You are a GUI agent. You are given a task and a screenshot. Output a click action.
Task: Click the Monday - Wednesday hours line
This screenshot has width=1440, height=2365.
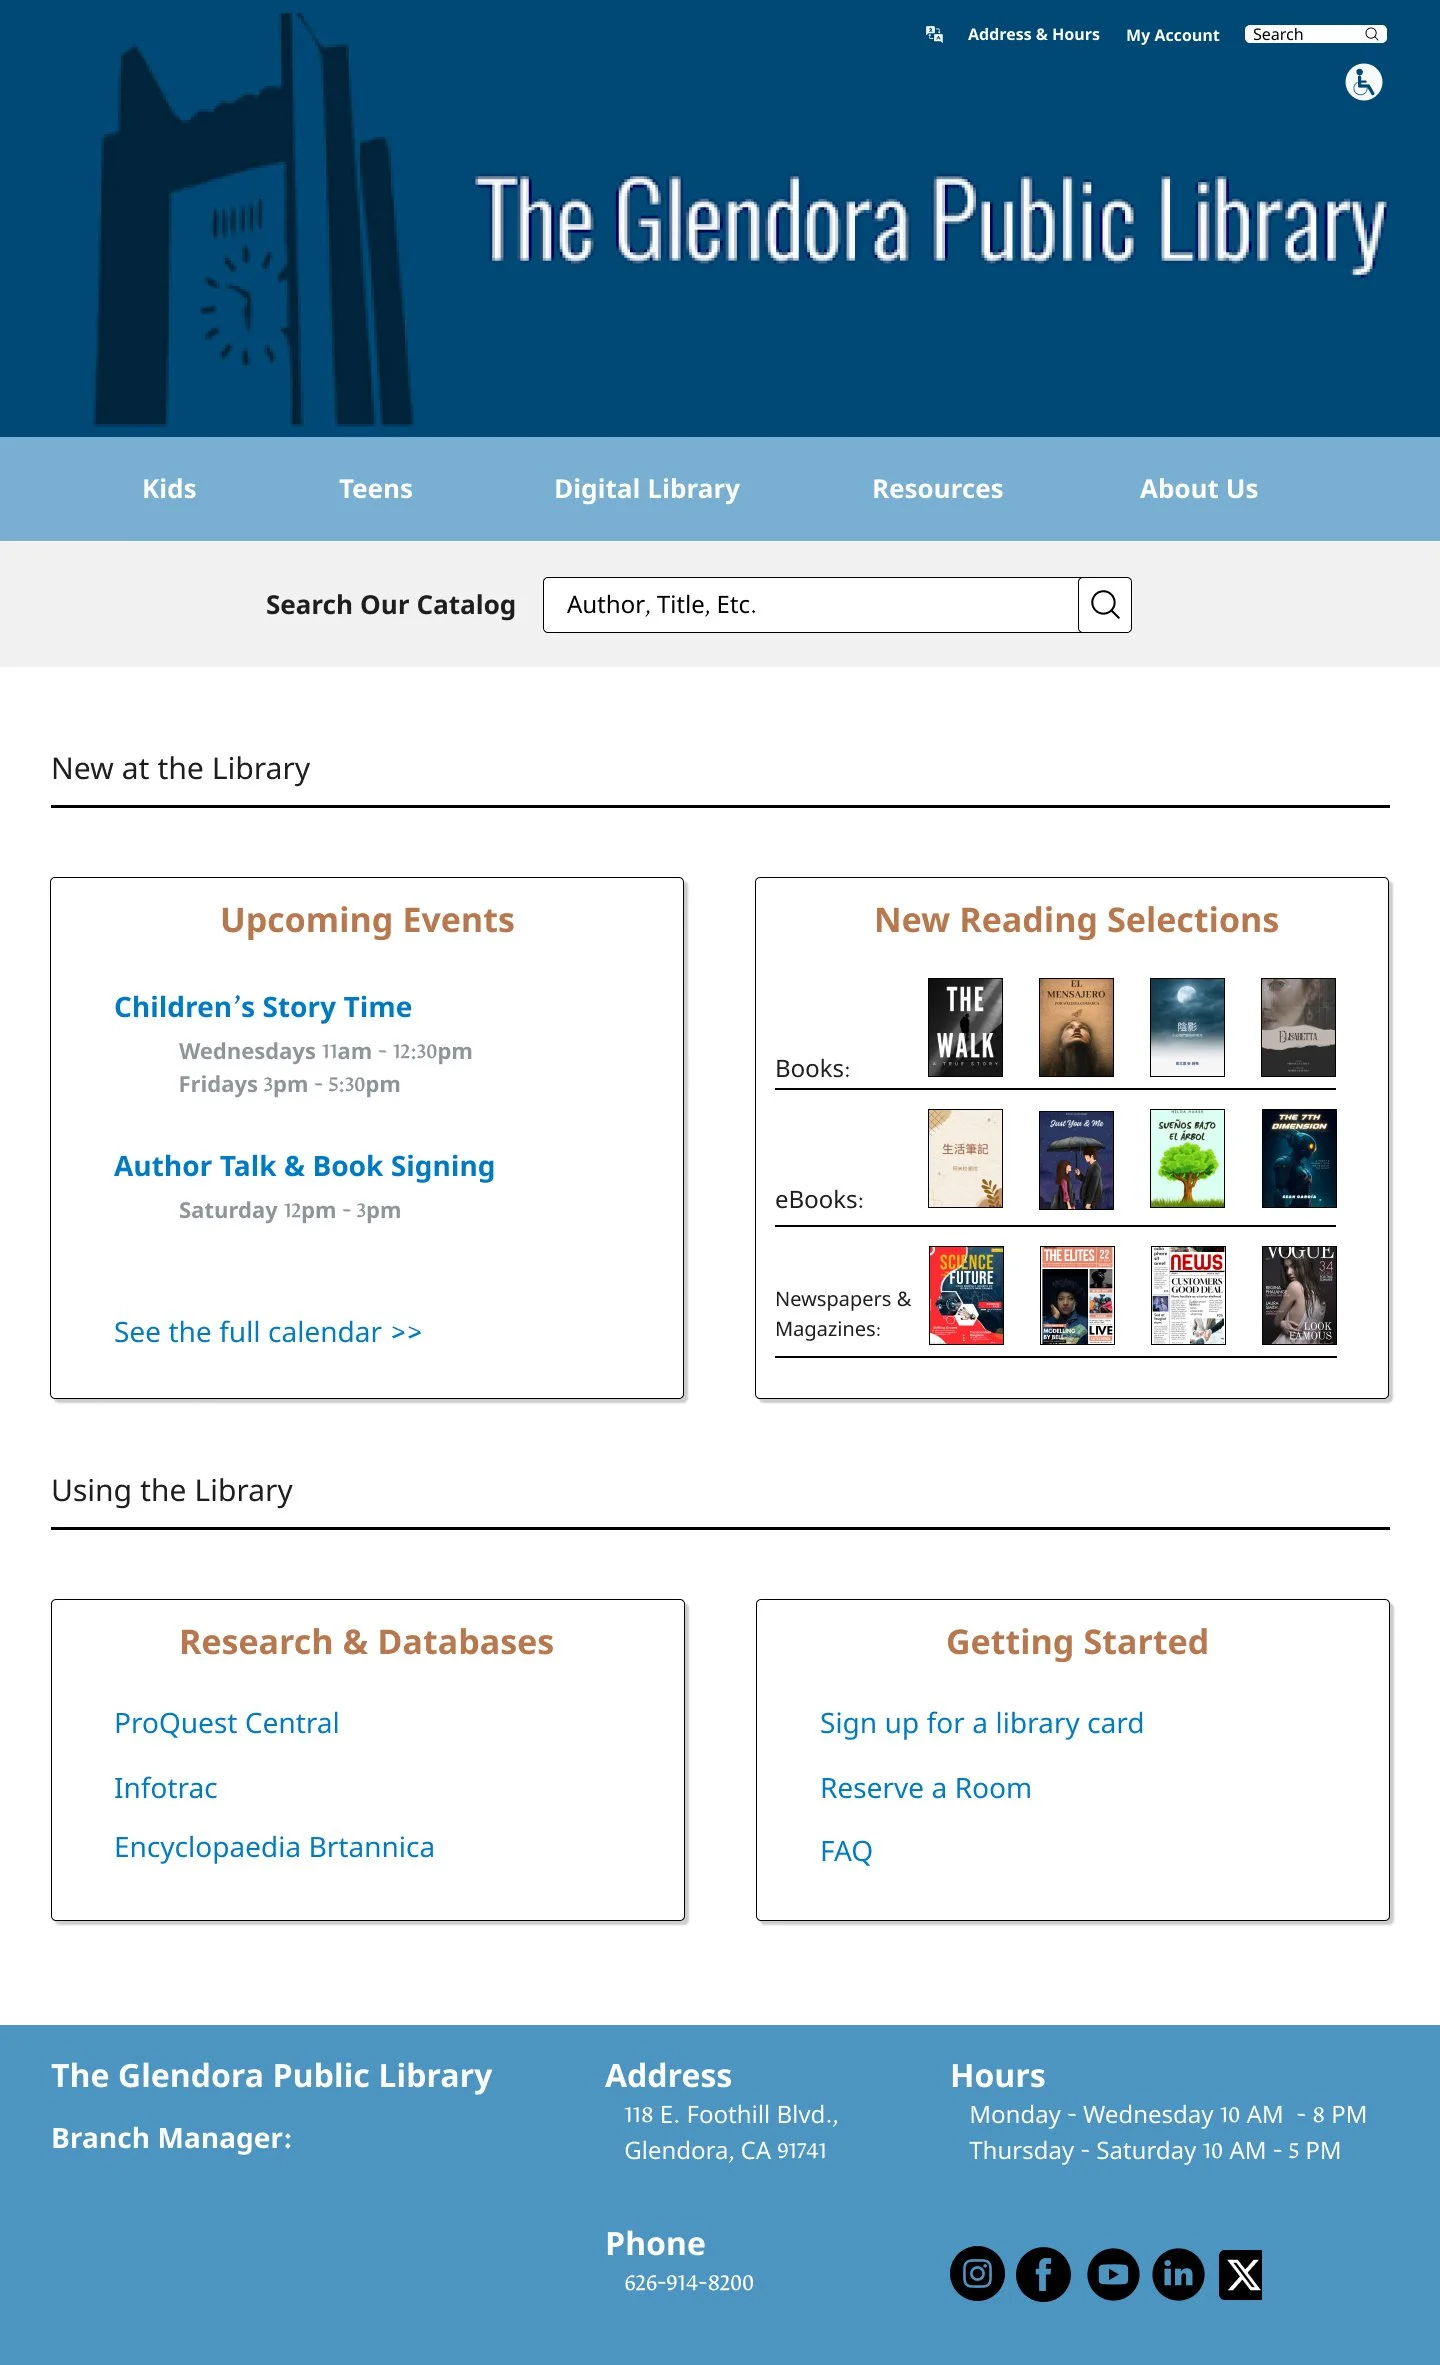[x=1167, y=2115]
